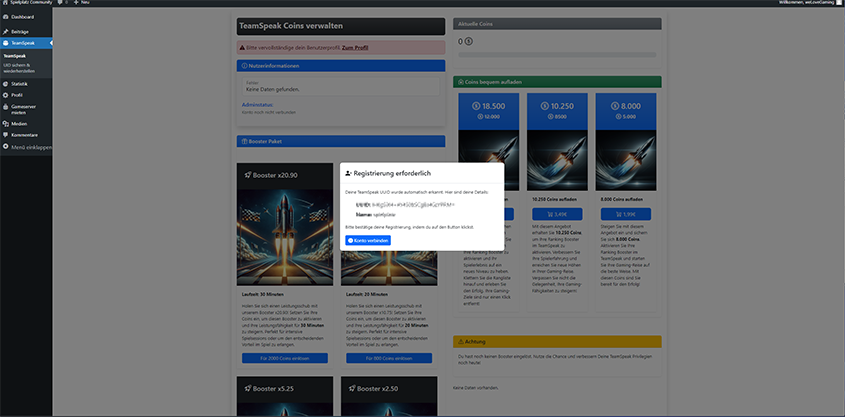The height and width of the screenshot is (417, 845).
Task: Click the coin icon beside 8.000
Action: [x=615, y=106]
